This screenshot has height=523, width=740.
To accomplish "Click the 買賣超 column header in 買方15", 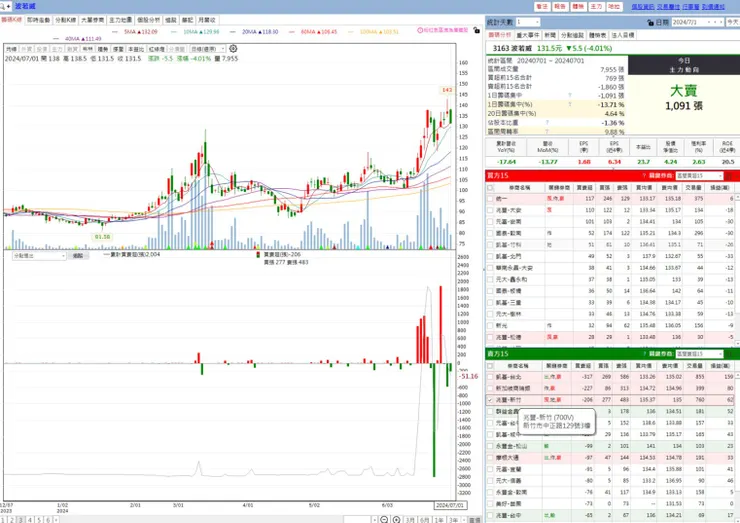I will pos(584,187).
